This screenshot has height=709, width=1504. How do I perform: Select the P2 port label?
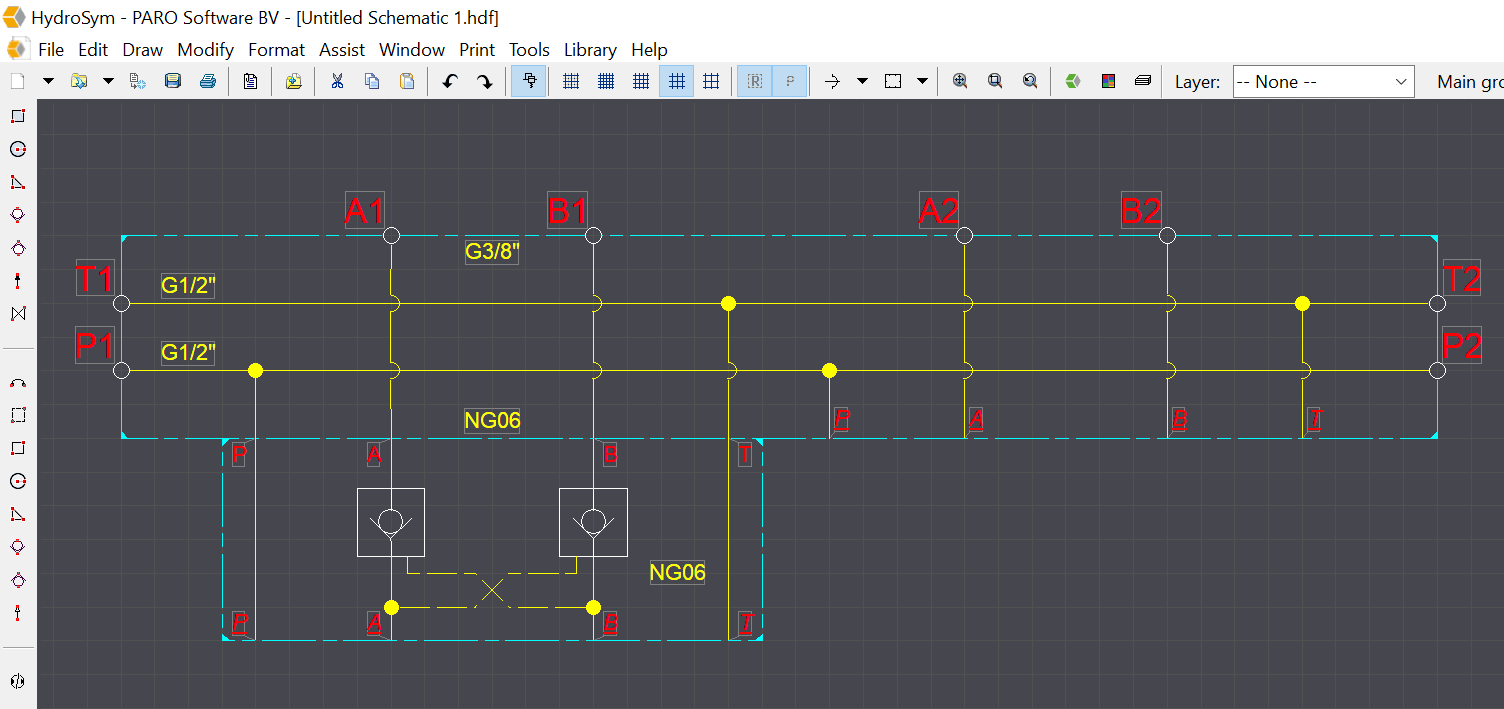(x=1461, y=345)
